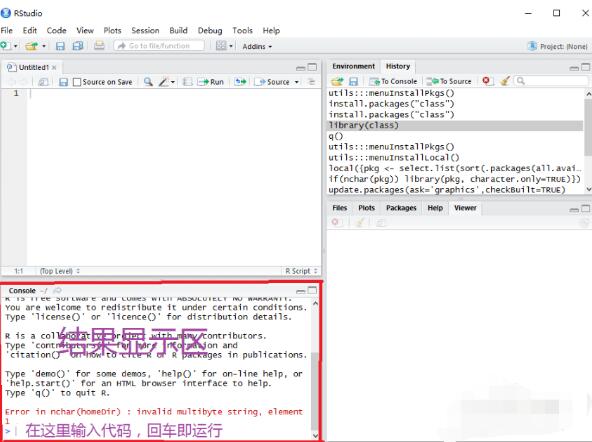Maximize the Console pane
The height and width of the screenshot is (442, 592).
pyautogui.click(x=312, y=290)
